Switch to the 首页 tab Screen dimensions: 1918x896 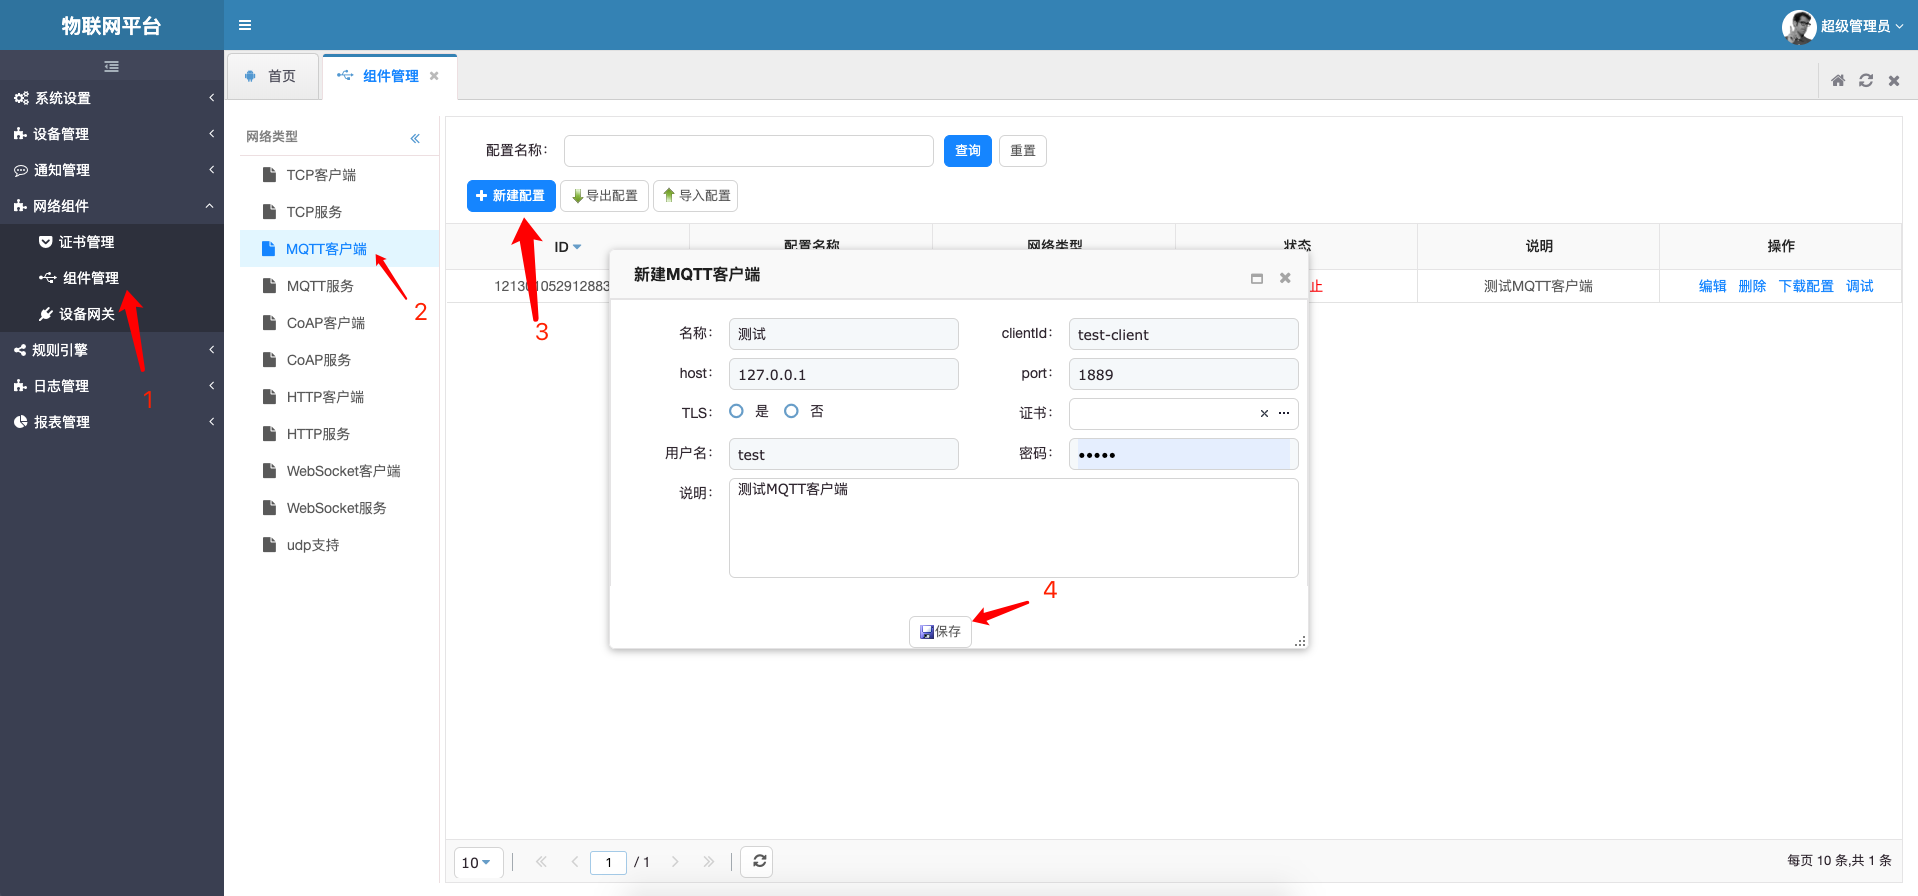[x=272, y=76]
